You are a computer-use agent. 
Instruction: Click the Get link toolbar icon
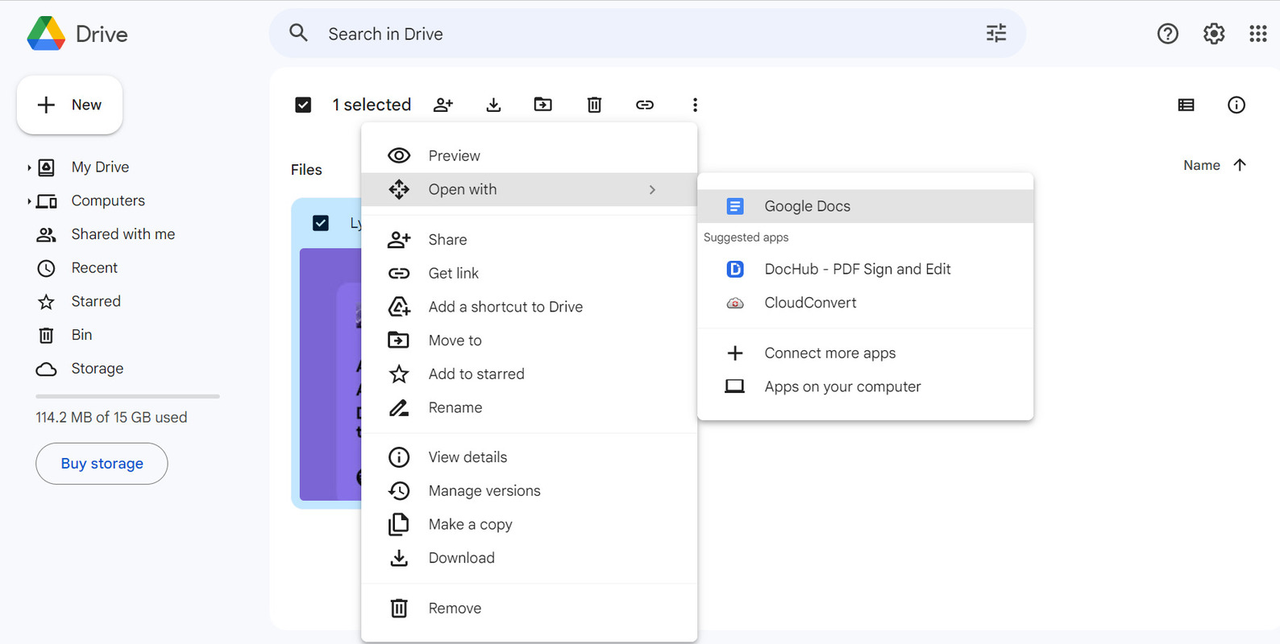pos(645,105)
